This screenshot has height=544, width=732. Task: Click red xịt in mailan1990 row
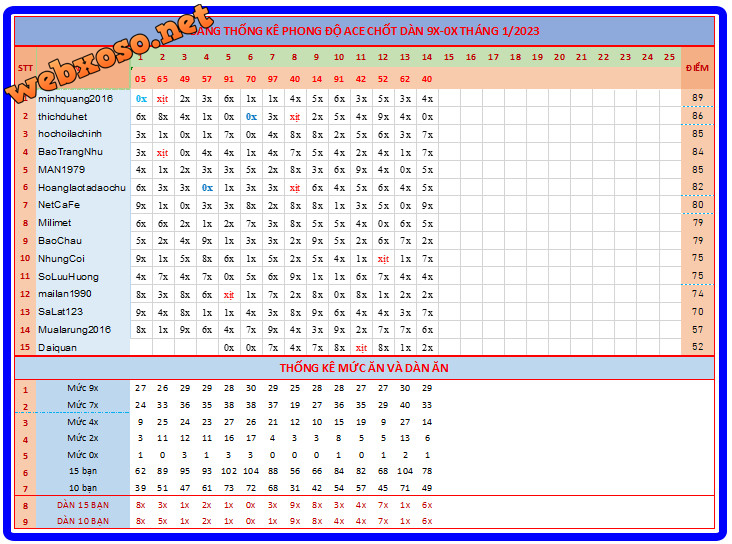click(x=229, y=295)
